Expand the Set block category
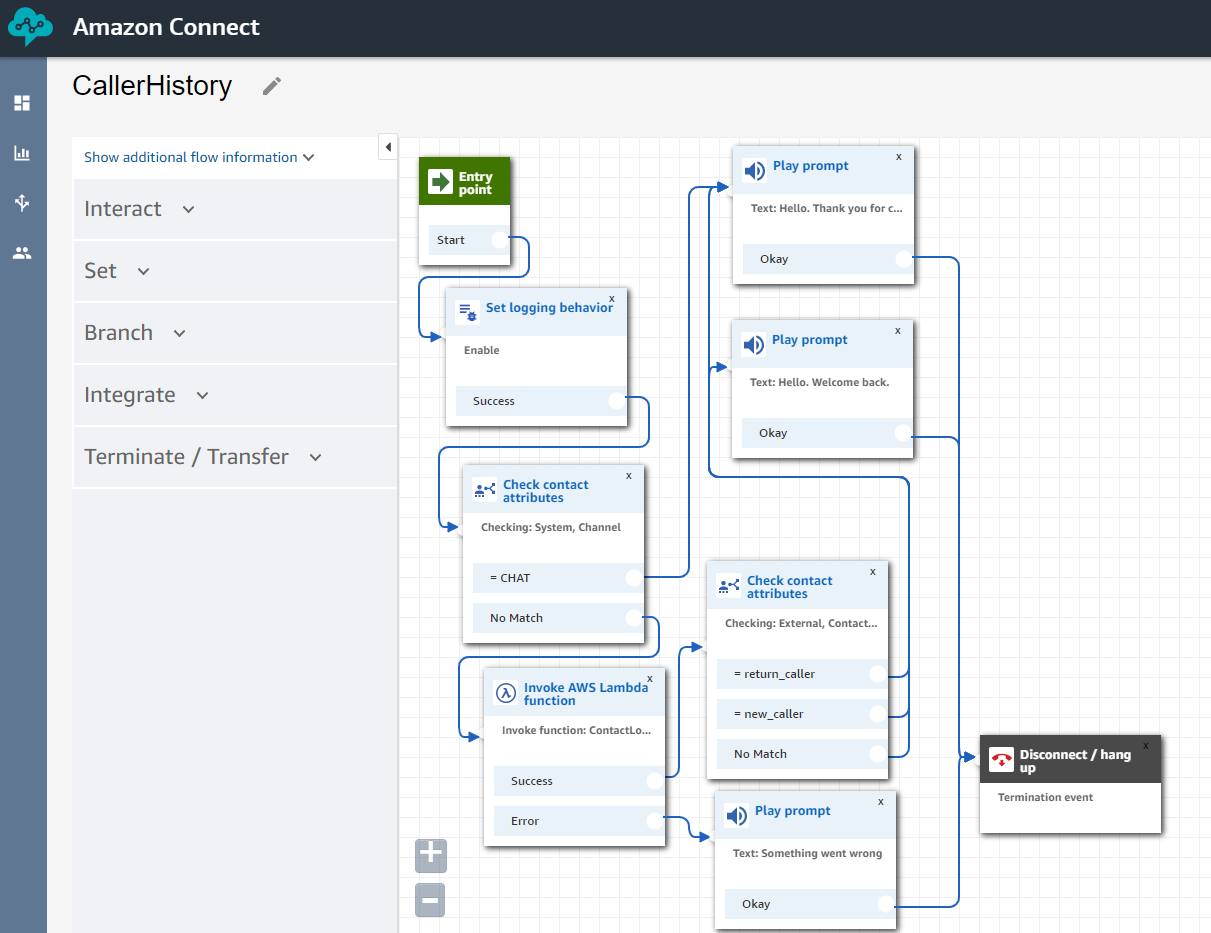1211x933 pixels. pos(235,271)
